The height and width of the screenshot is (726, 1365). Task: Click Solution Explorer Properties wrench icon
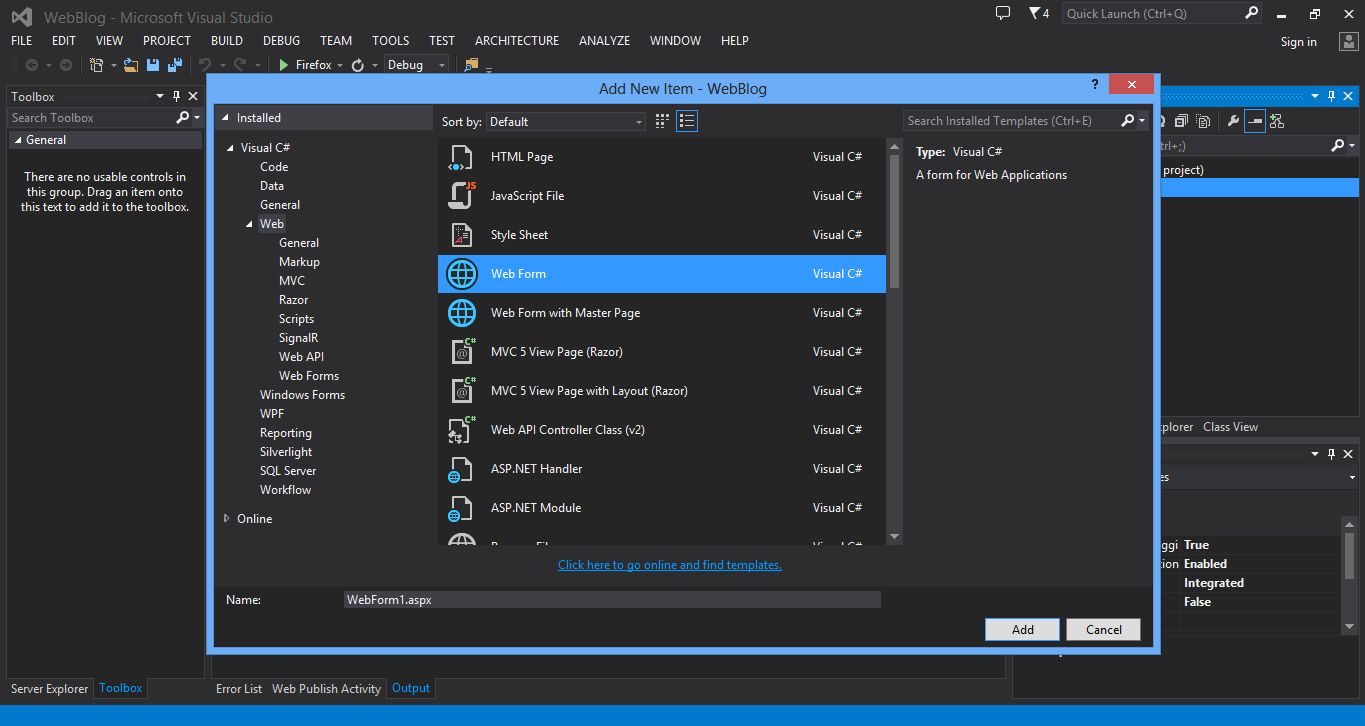pos(1233,121)
